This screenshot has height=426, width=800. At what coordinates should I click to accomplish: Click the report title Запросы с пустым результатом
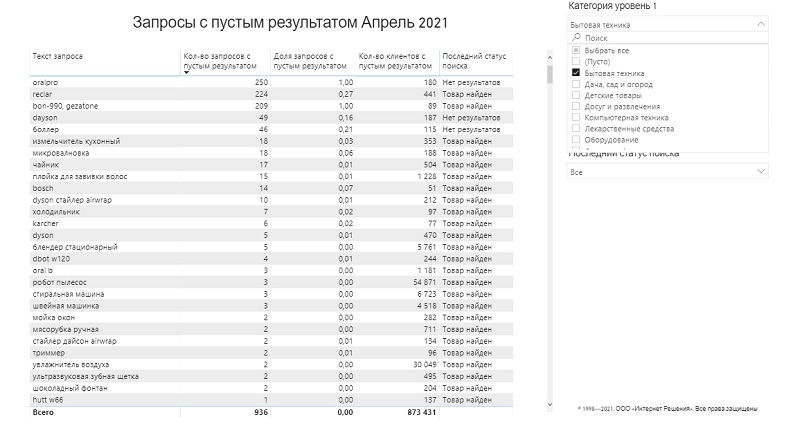click(290, 22)
